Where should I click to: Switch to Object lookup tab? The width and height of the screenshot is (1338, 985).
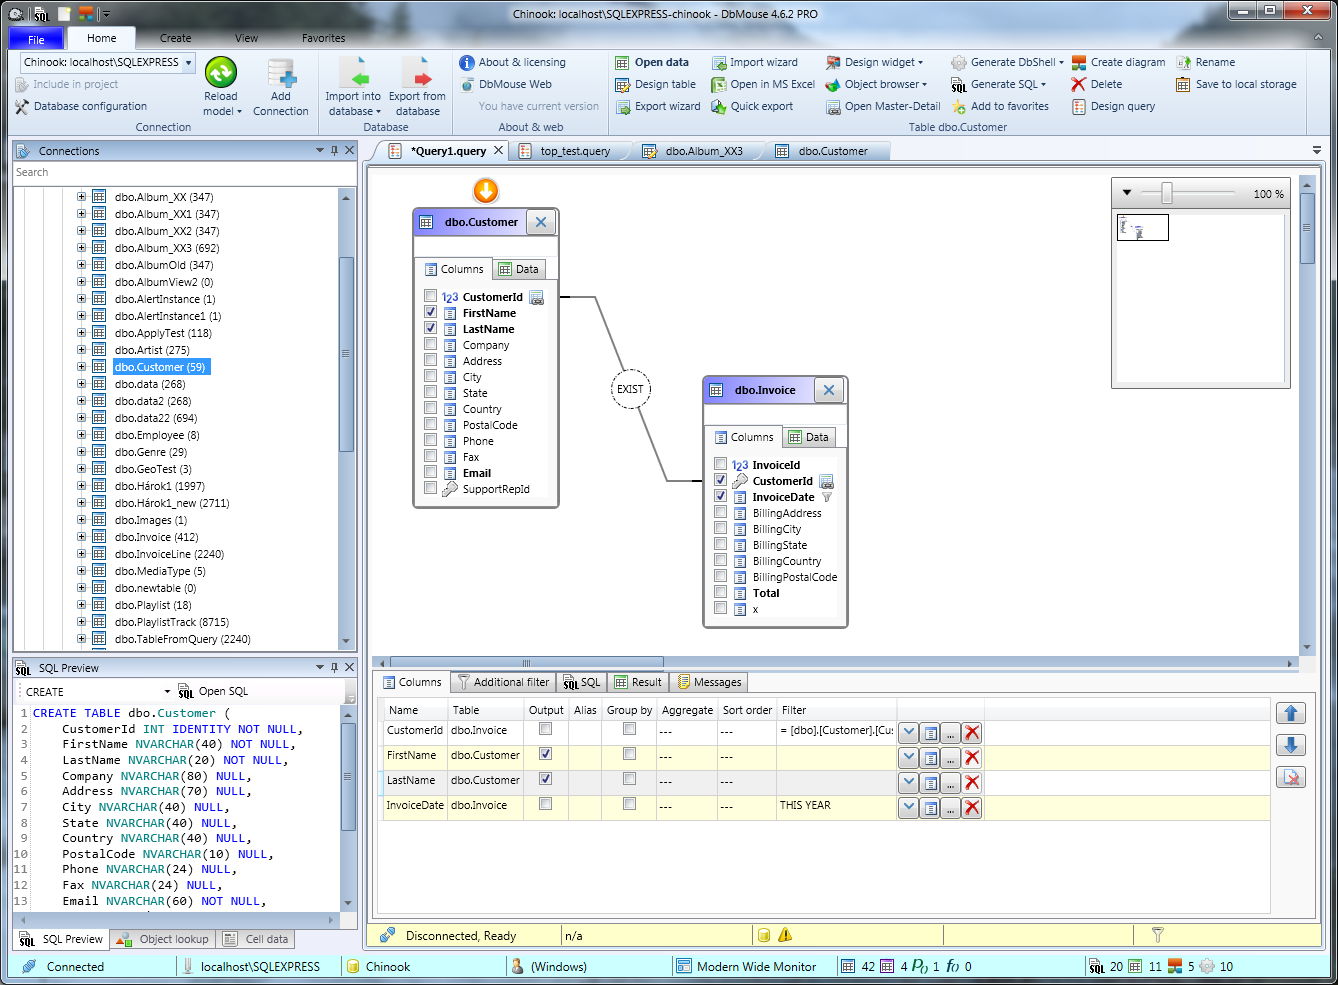click(162, 939)
